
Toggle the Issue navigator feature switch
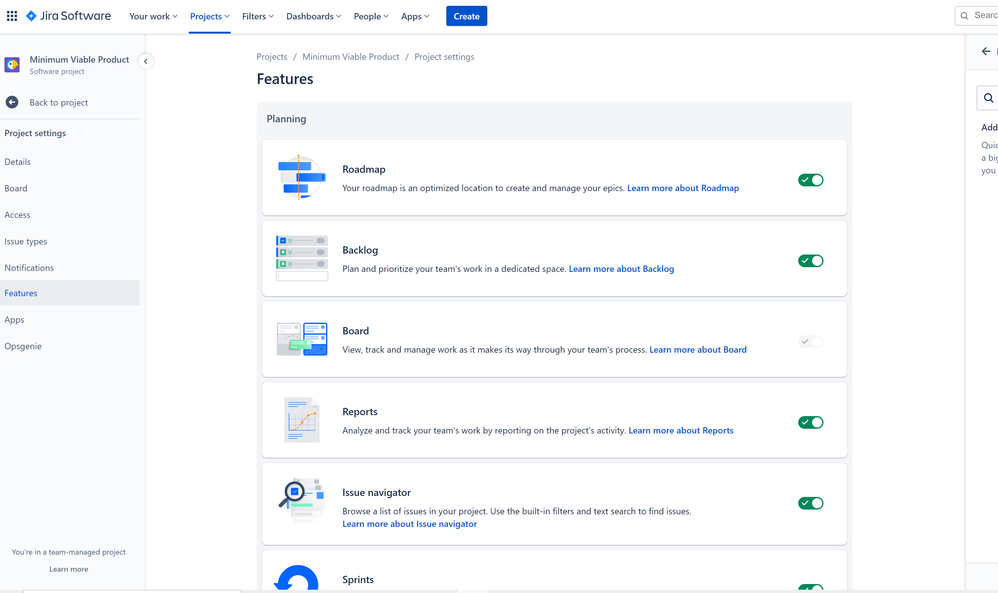tap(811, 503)
